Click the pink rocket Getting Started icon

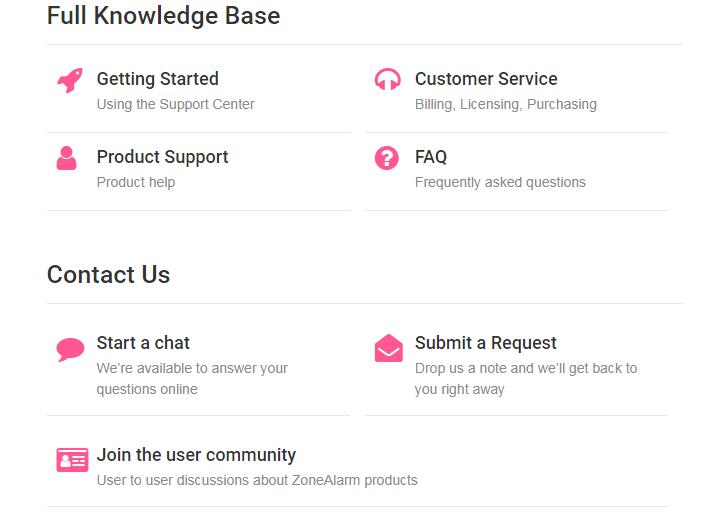click(x=70, y=81)
